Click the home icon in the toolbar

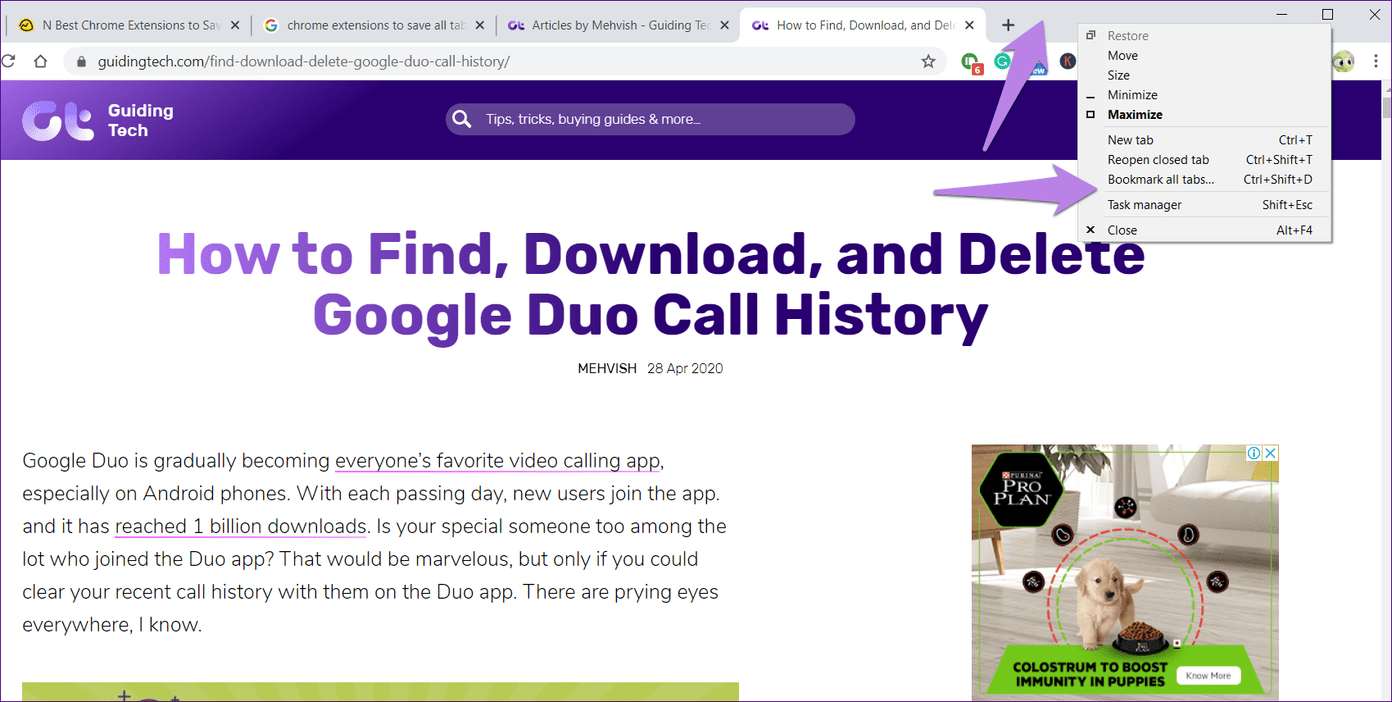coord(40,61)
